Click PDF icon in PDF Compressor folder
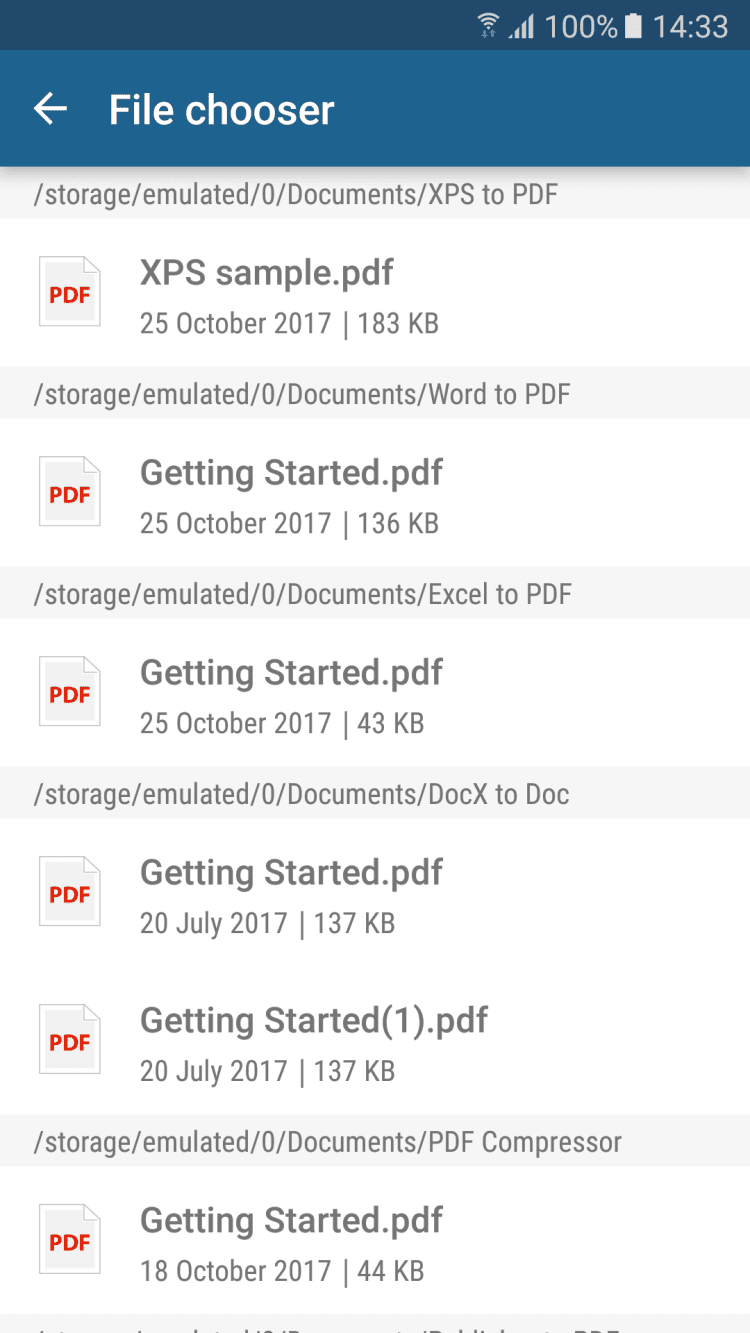This screenshot has height=1333, width=750. pos(70,1240)
